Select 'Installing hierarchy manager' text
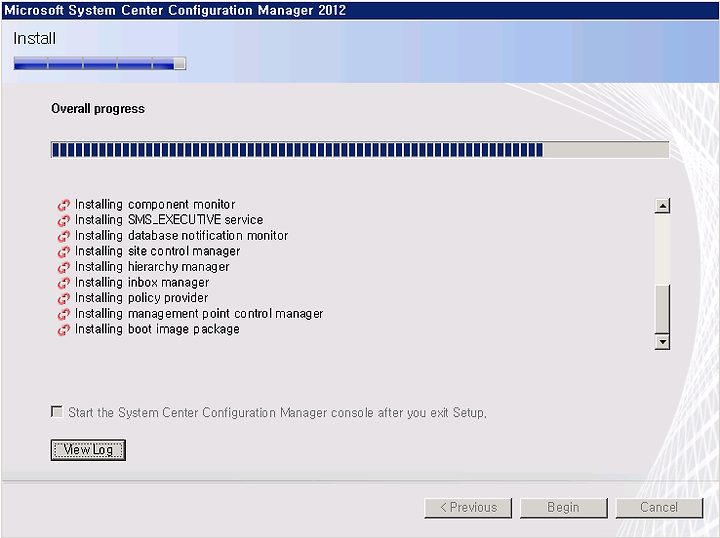Image resolution: width=720 pixels, height=538 pixels. pos(152,267)
